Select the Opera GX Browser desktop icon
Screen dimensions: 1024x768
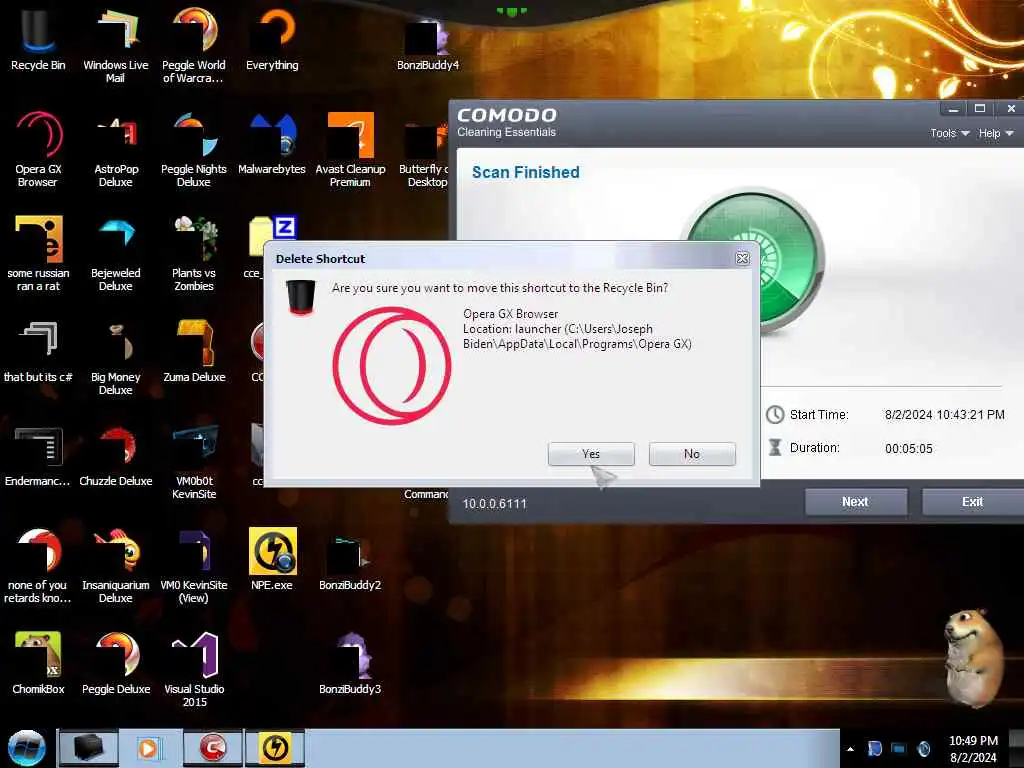tap(38, 149)
